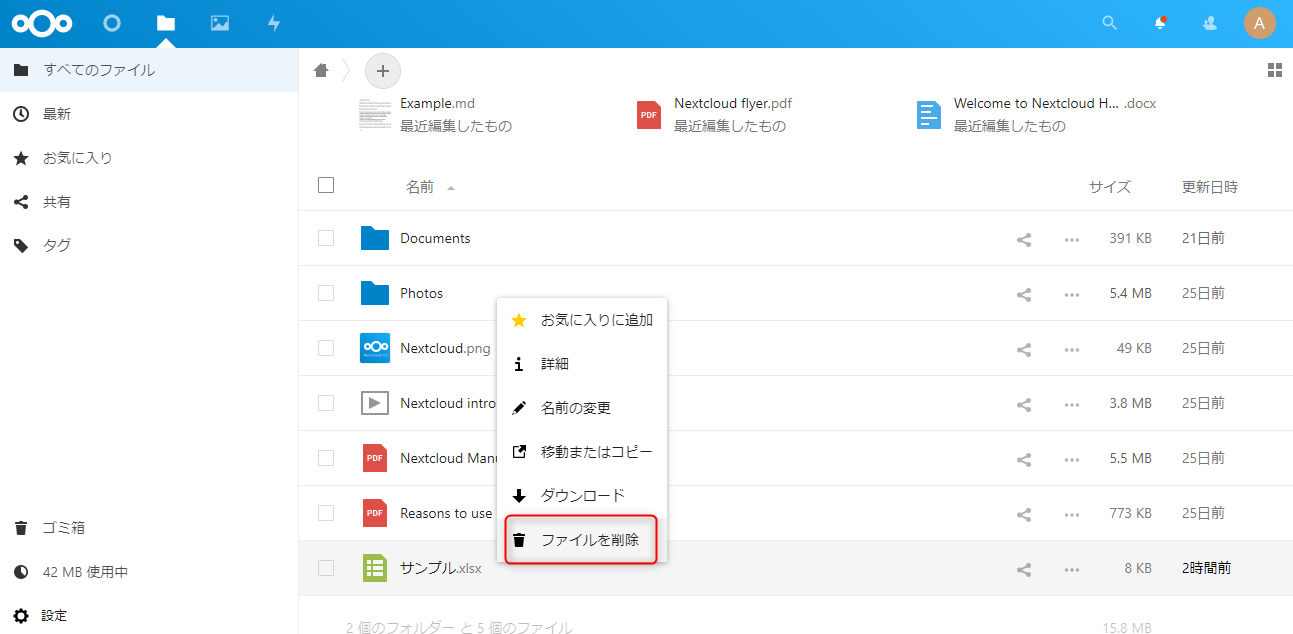Tick the Nextcloud intro video checkbox
1293x634 pixels.
tap(326, 403)
